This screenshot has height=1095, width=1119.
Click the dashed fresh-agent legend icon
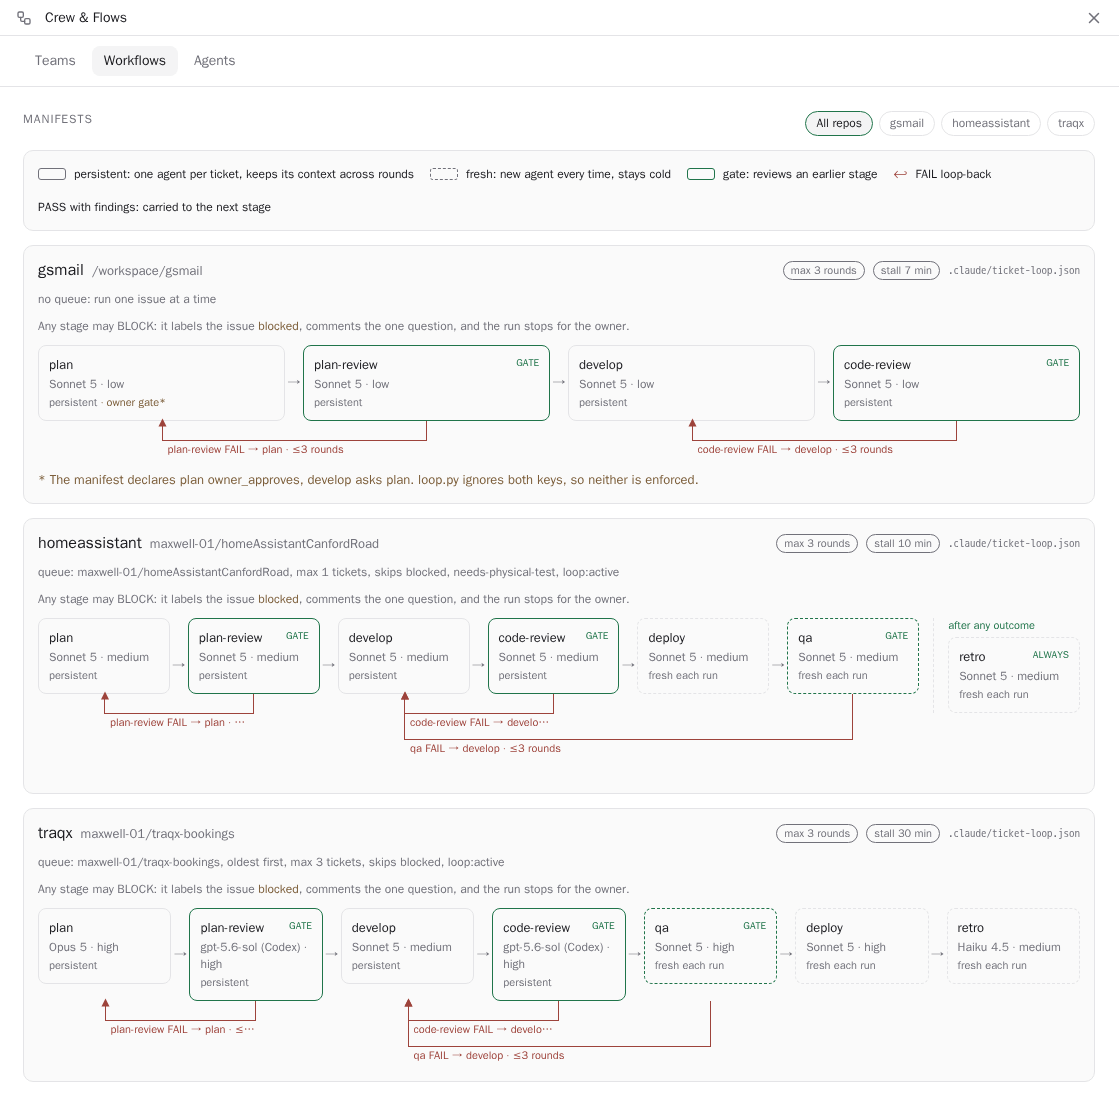(x=444, y=174)
